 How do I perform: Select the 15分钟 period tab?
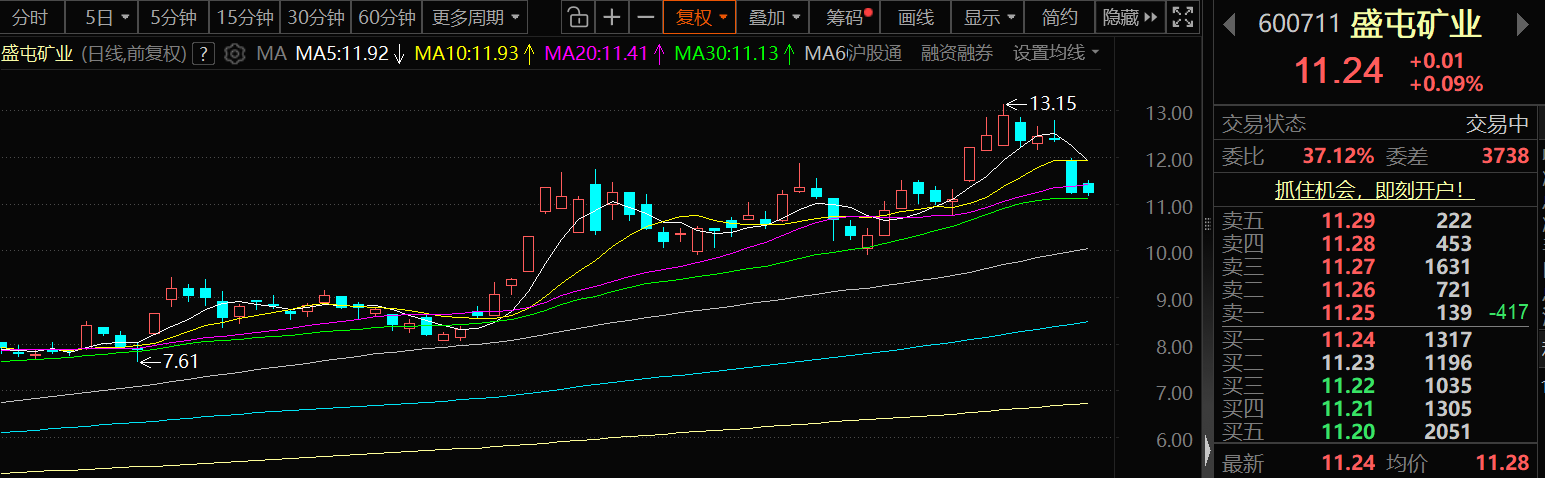tap(245, 17)
